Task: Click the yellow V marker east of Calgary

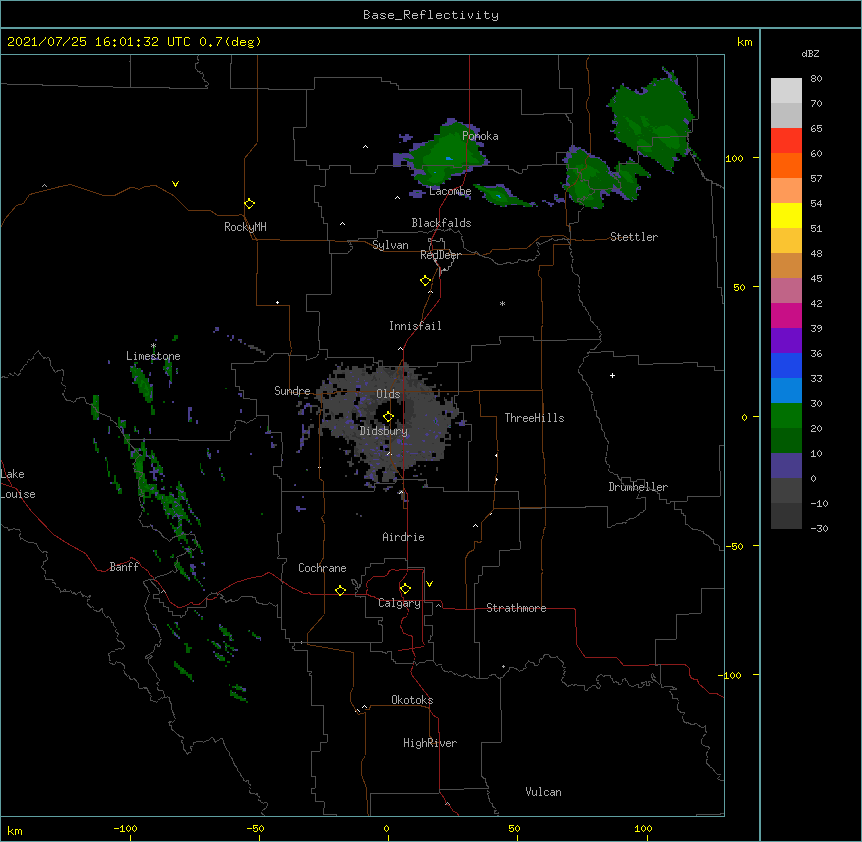Action: click(x=429, y=584)
